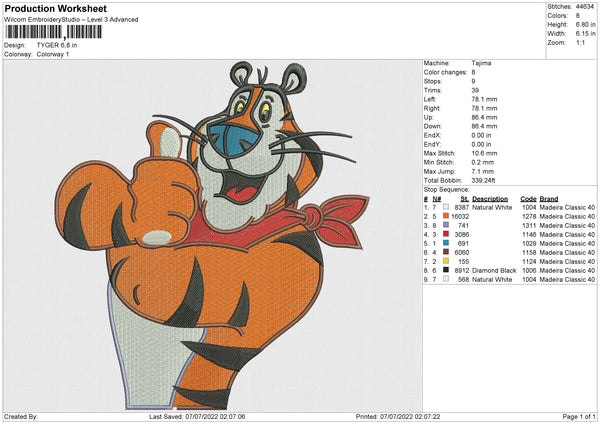Click thread code 1029
The width and height of the screenshot is (600, 424).
click(529, 243)
